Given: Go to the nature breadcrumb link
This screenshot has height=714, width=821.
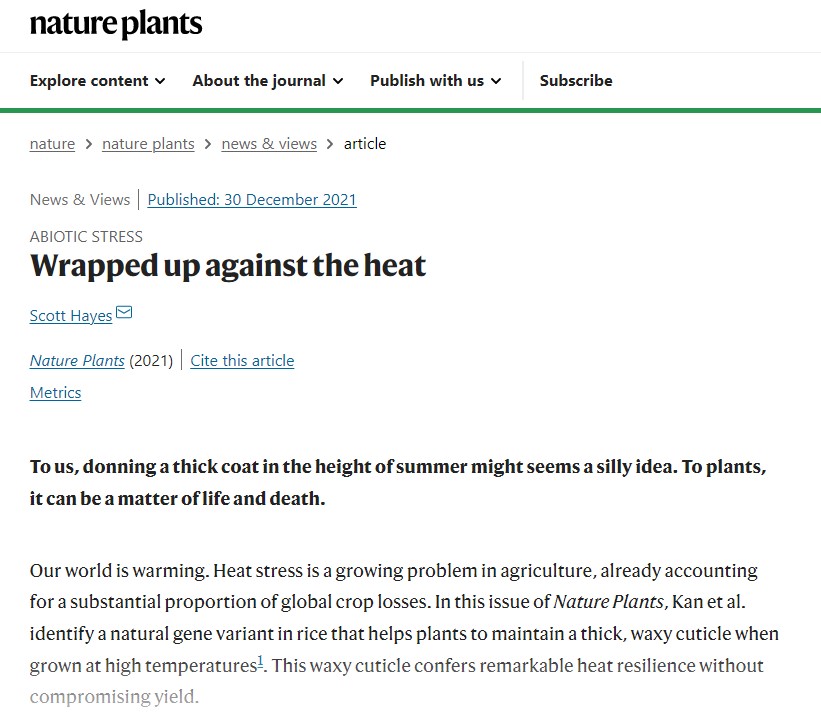Looking at the screenshot, I should pyautogui.click(x=52, y=144).
